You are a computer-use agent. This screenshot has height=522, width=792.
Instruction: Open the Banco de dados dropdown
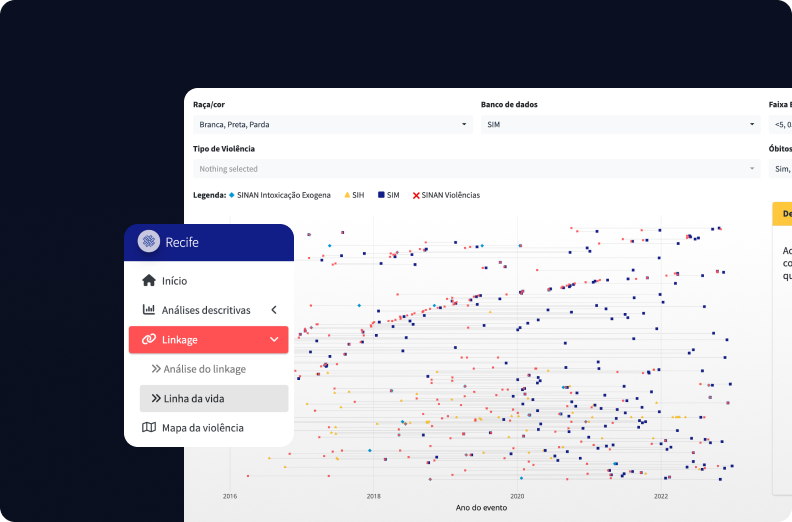click(x=620, y=125)
